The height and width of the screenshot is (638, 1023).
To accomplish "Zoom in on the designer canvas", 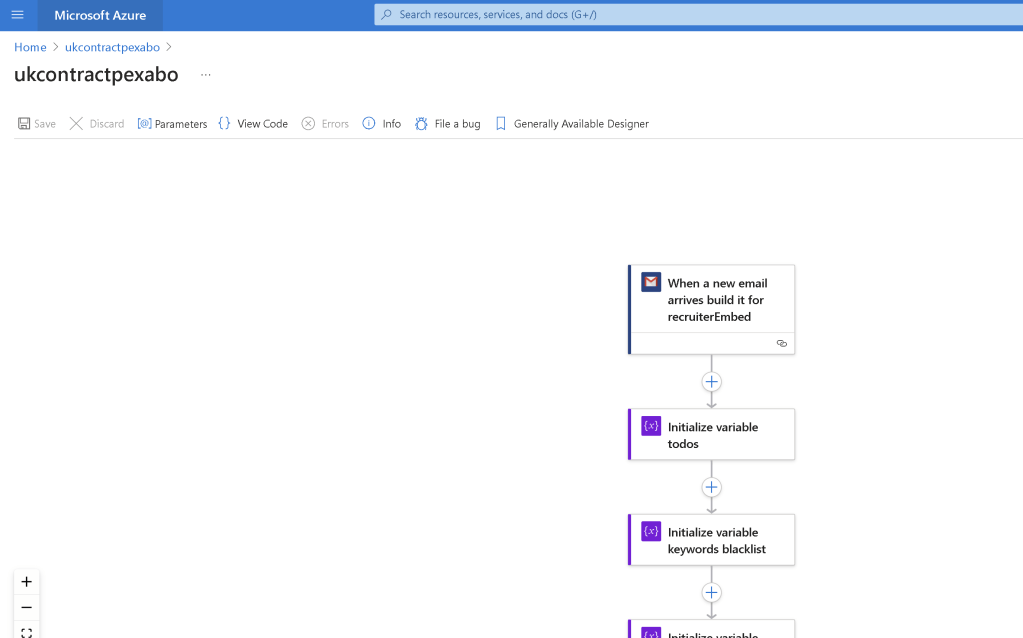I will coord(27,581).
